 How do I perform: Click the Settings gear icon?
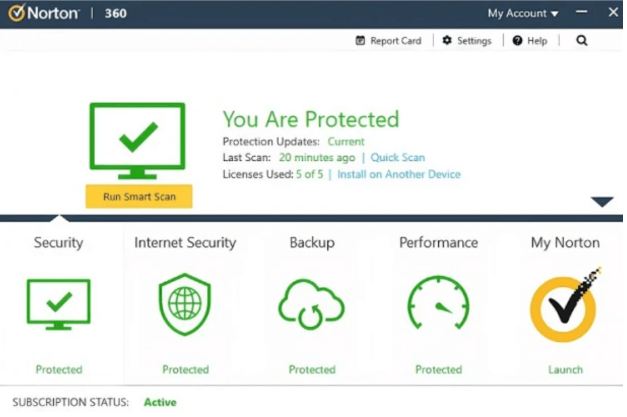click(447, 40)
